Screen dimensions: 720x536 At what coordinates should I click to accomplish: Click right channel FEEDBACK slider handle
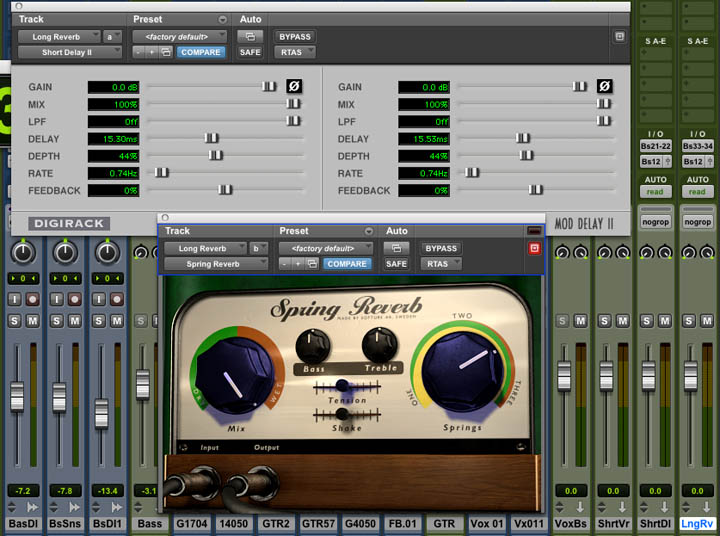point(535,189)
